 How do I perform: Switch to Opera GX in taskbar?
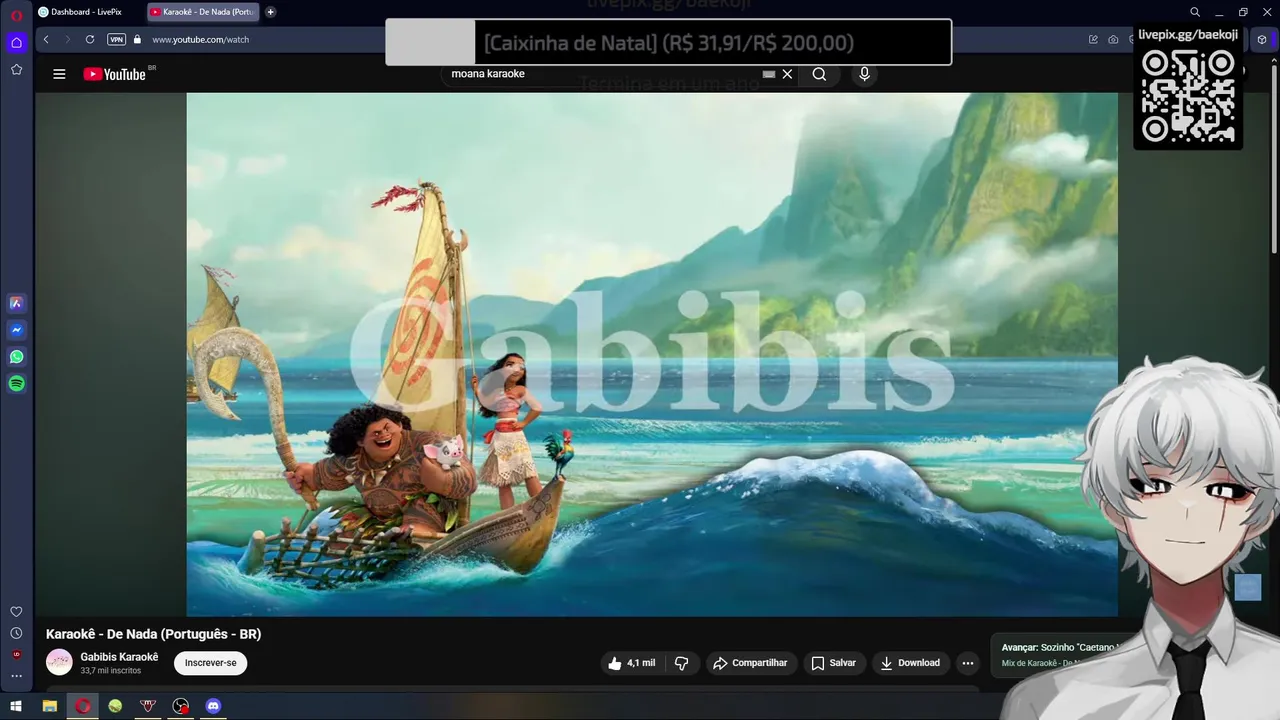[82, 706]
